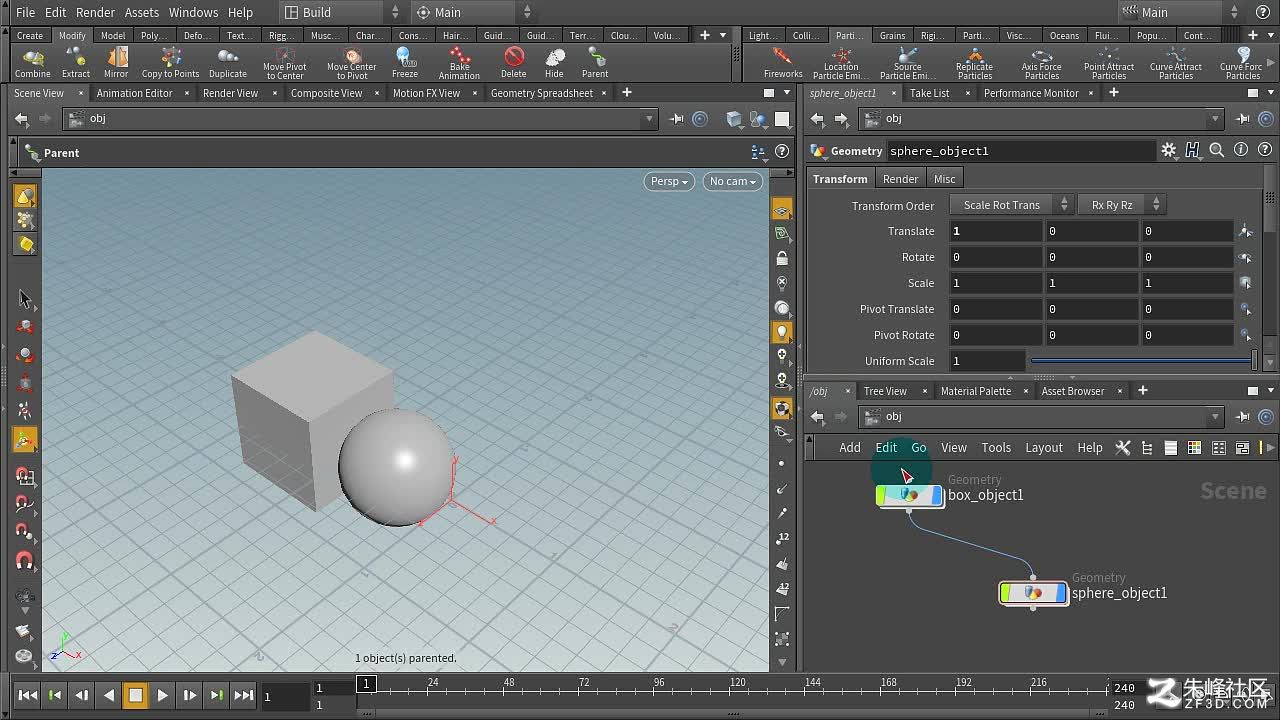Switch to the Geometry Spreadsheet tab

point(541,93)
